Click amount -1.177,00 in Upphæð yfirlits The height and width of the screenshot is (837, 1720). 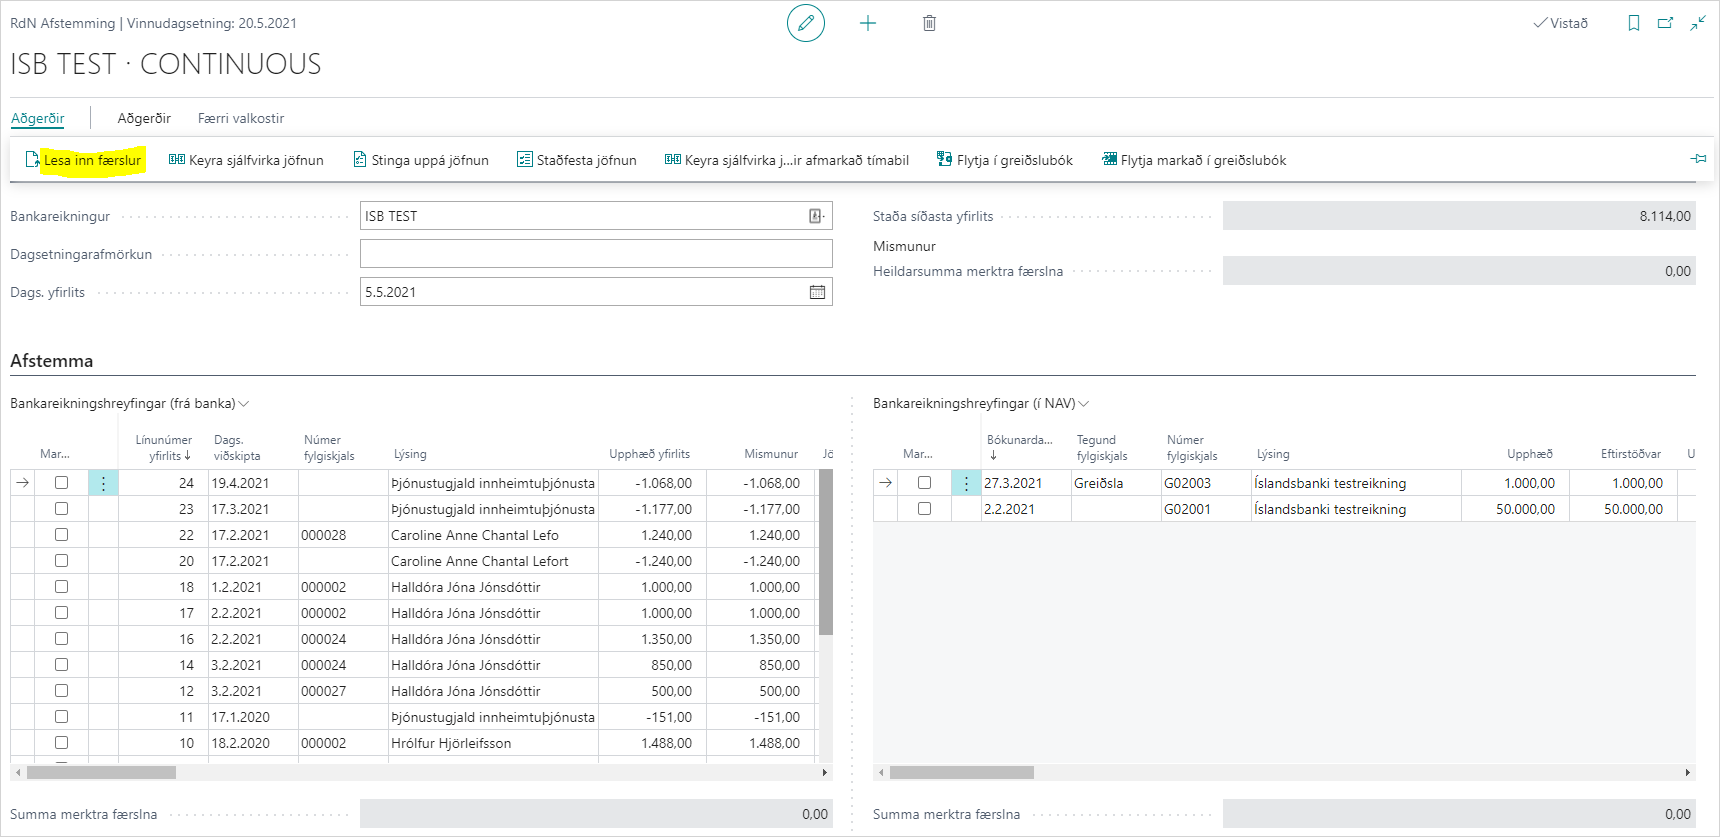[663, 509]
